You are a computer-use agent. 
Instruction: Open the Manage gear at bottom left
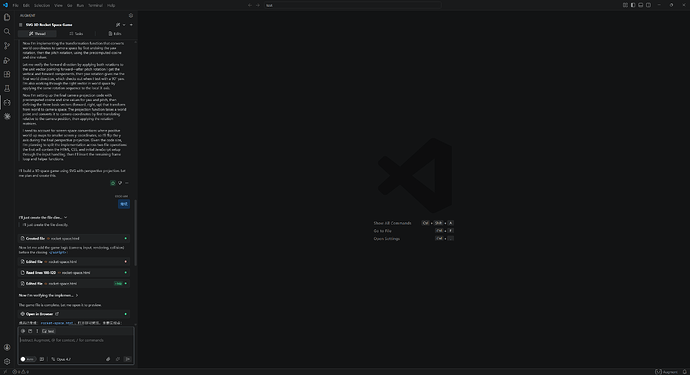(7, 361)
